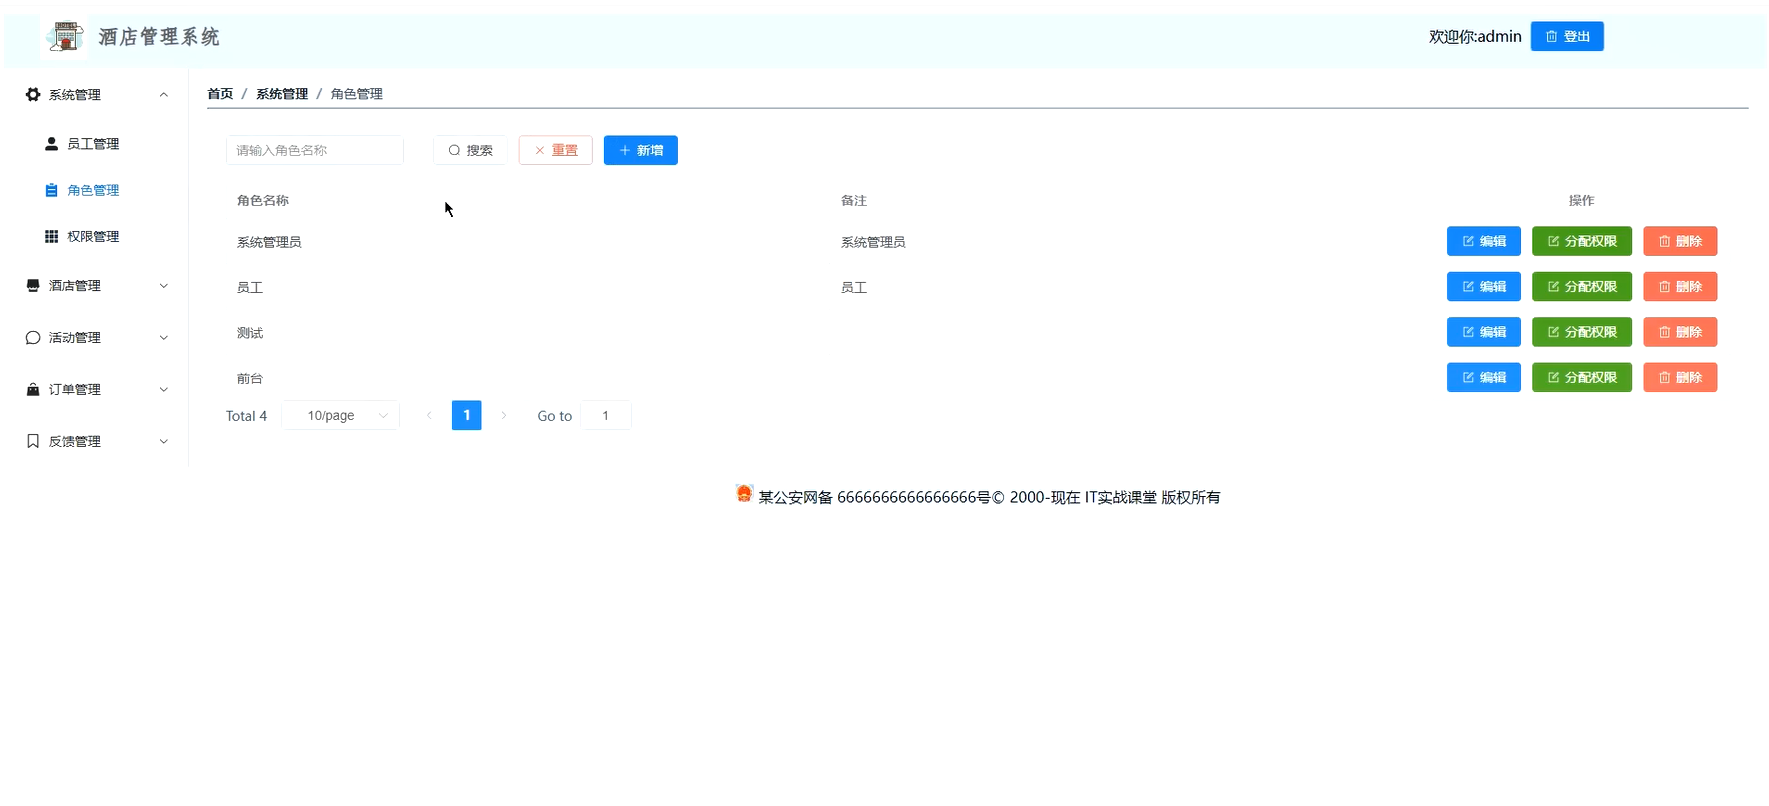Edit the 系统管理员 role
Image resolution: width=1769 pixels, height=806 pixels.
point(1484,241)
